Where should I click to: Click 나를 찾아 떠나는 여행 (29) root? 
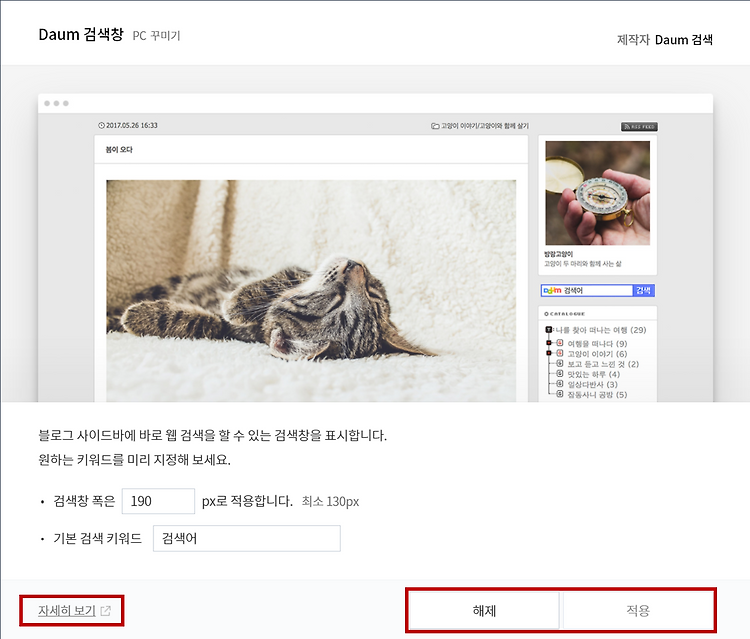click(x=600, y=330)
